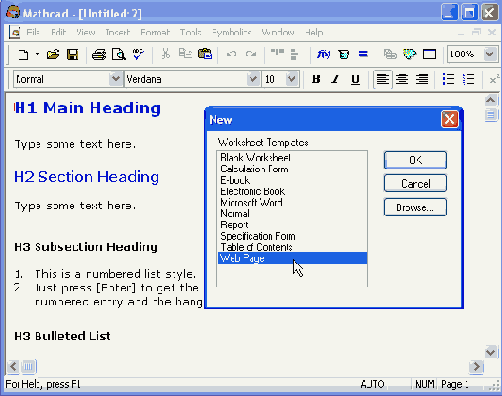Align regions down with toolbar icon

tap(294, 54)
